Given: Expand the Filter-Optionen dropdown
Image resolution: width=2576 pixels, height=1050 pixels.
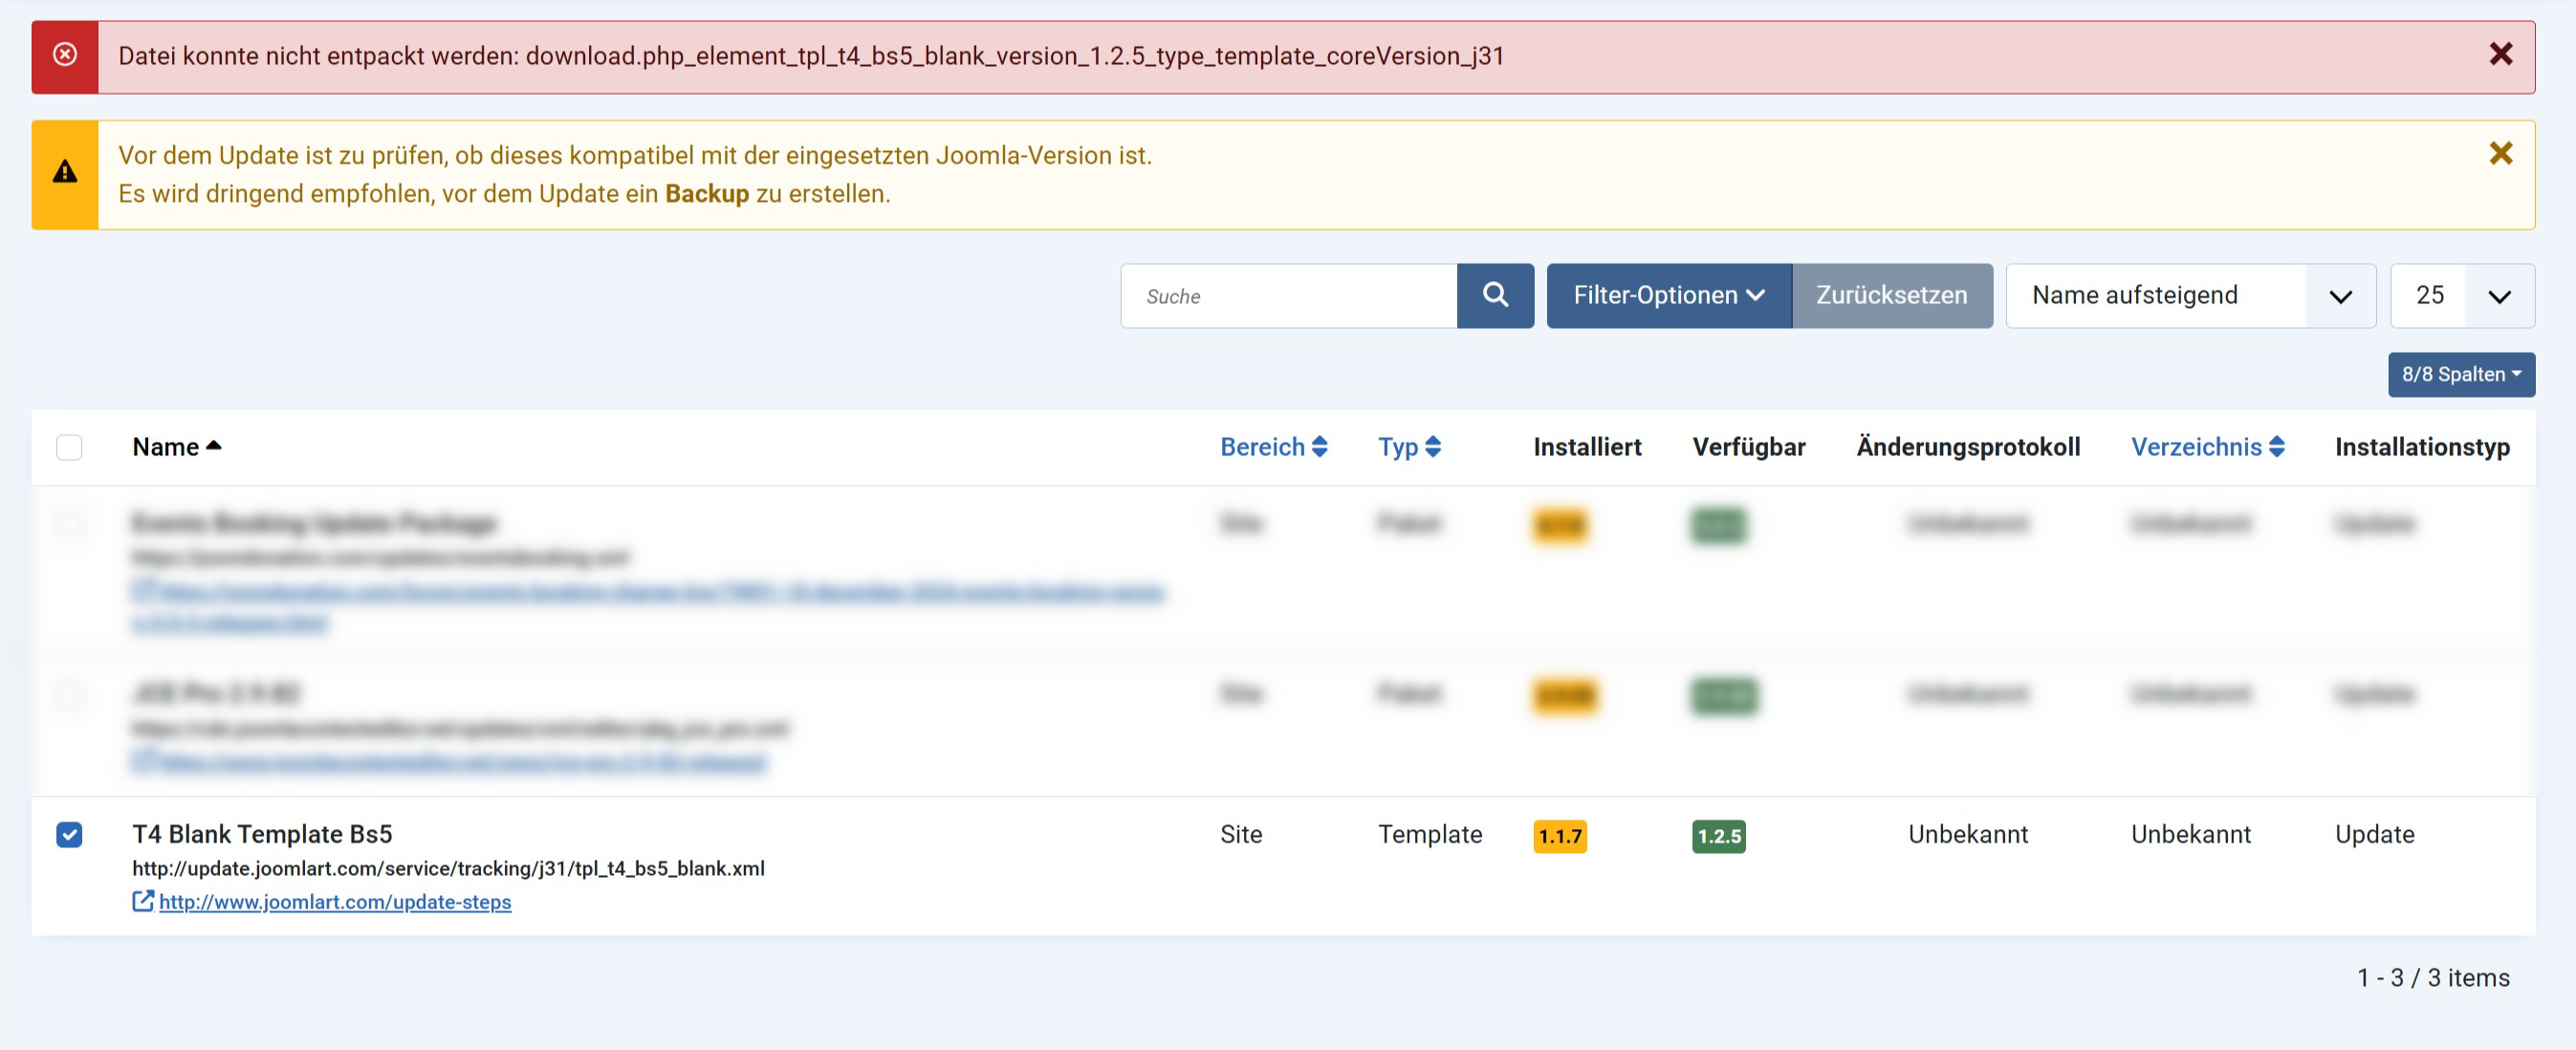Looking at the screenshot, I should point(1668,295).
